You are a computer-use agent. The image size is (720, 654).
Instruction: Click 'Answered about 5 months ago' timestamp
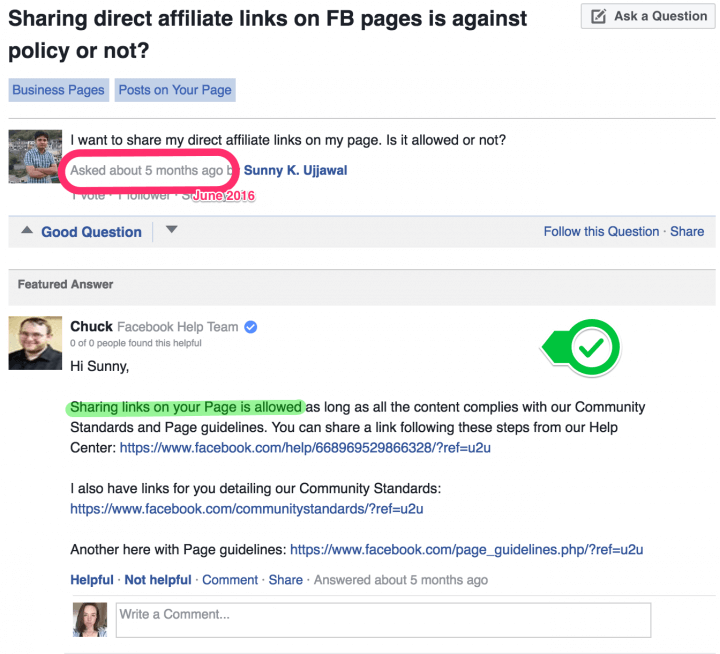tap(401, 580)
